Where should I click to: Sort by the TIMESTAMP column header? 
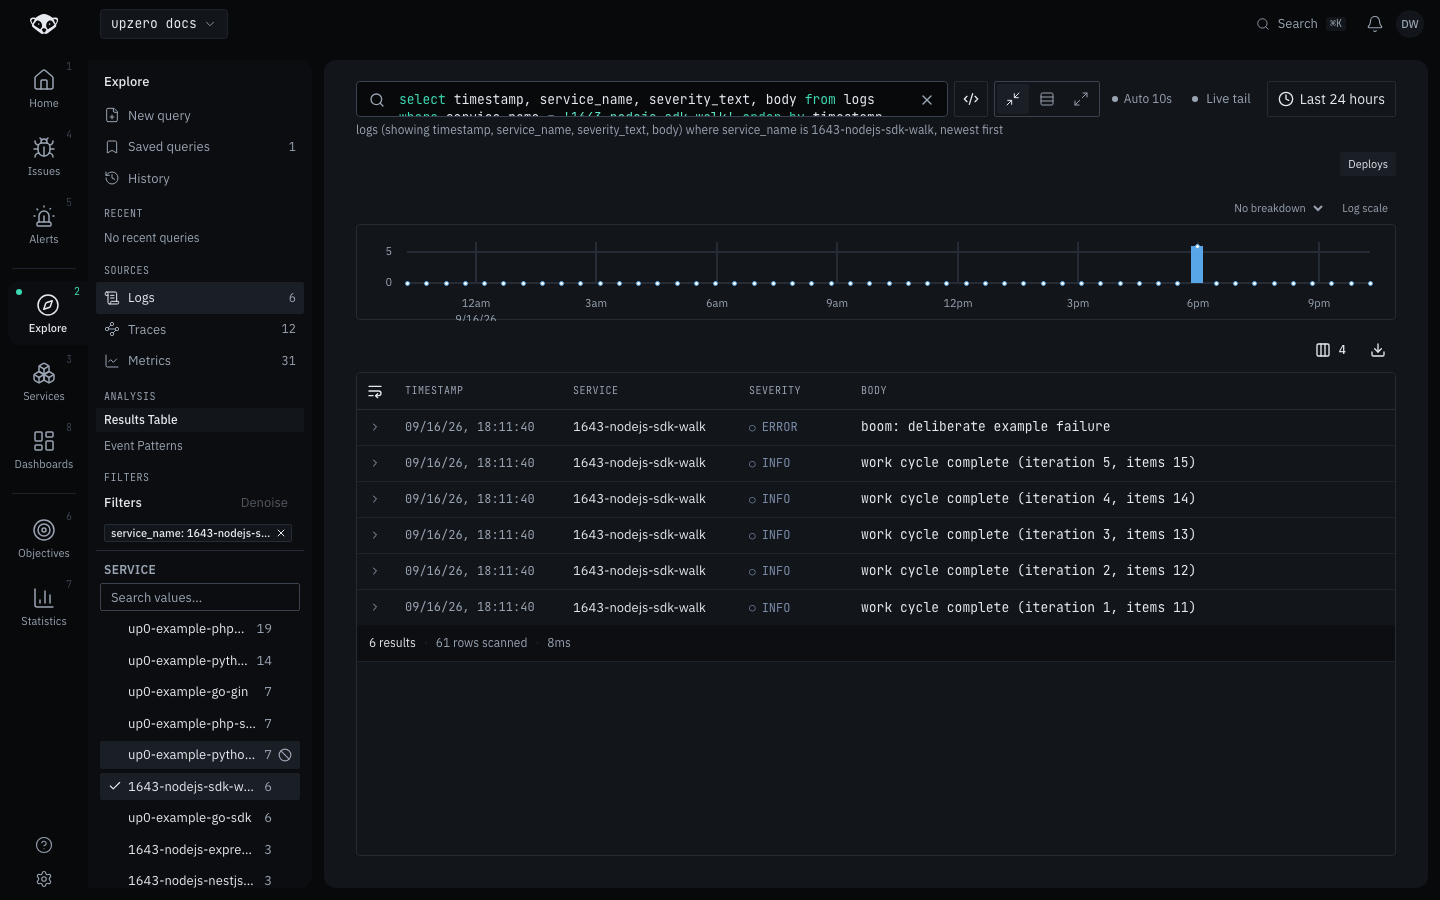434,391
